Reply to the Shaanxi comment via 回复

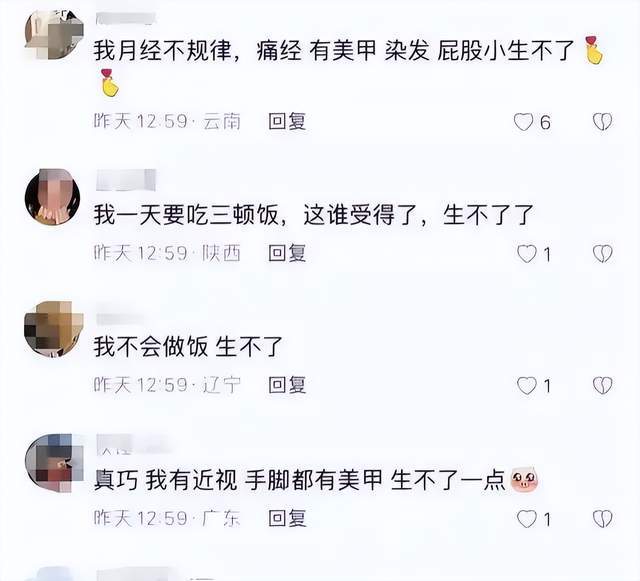pyautogui.click(x=287, y=253)
